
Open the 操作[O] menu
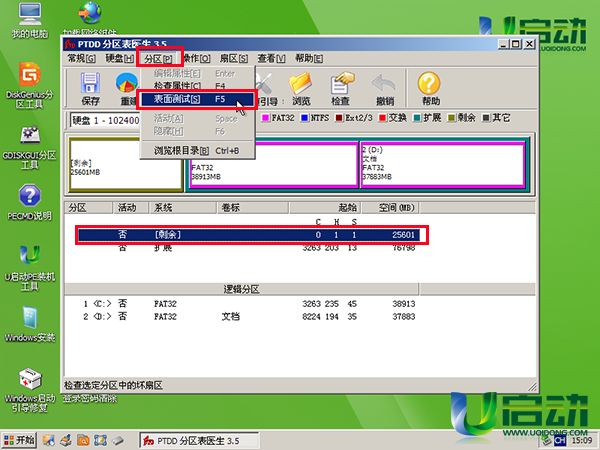pyautogui.click(x=196, y=59)
